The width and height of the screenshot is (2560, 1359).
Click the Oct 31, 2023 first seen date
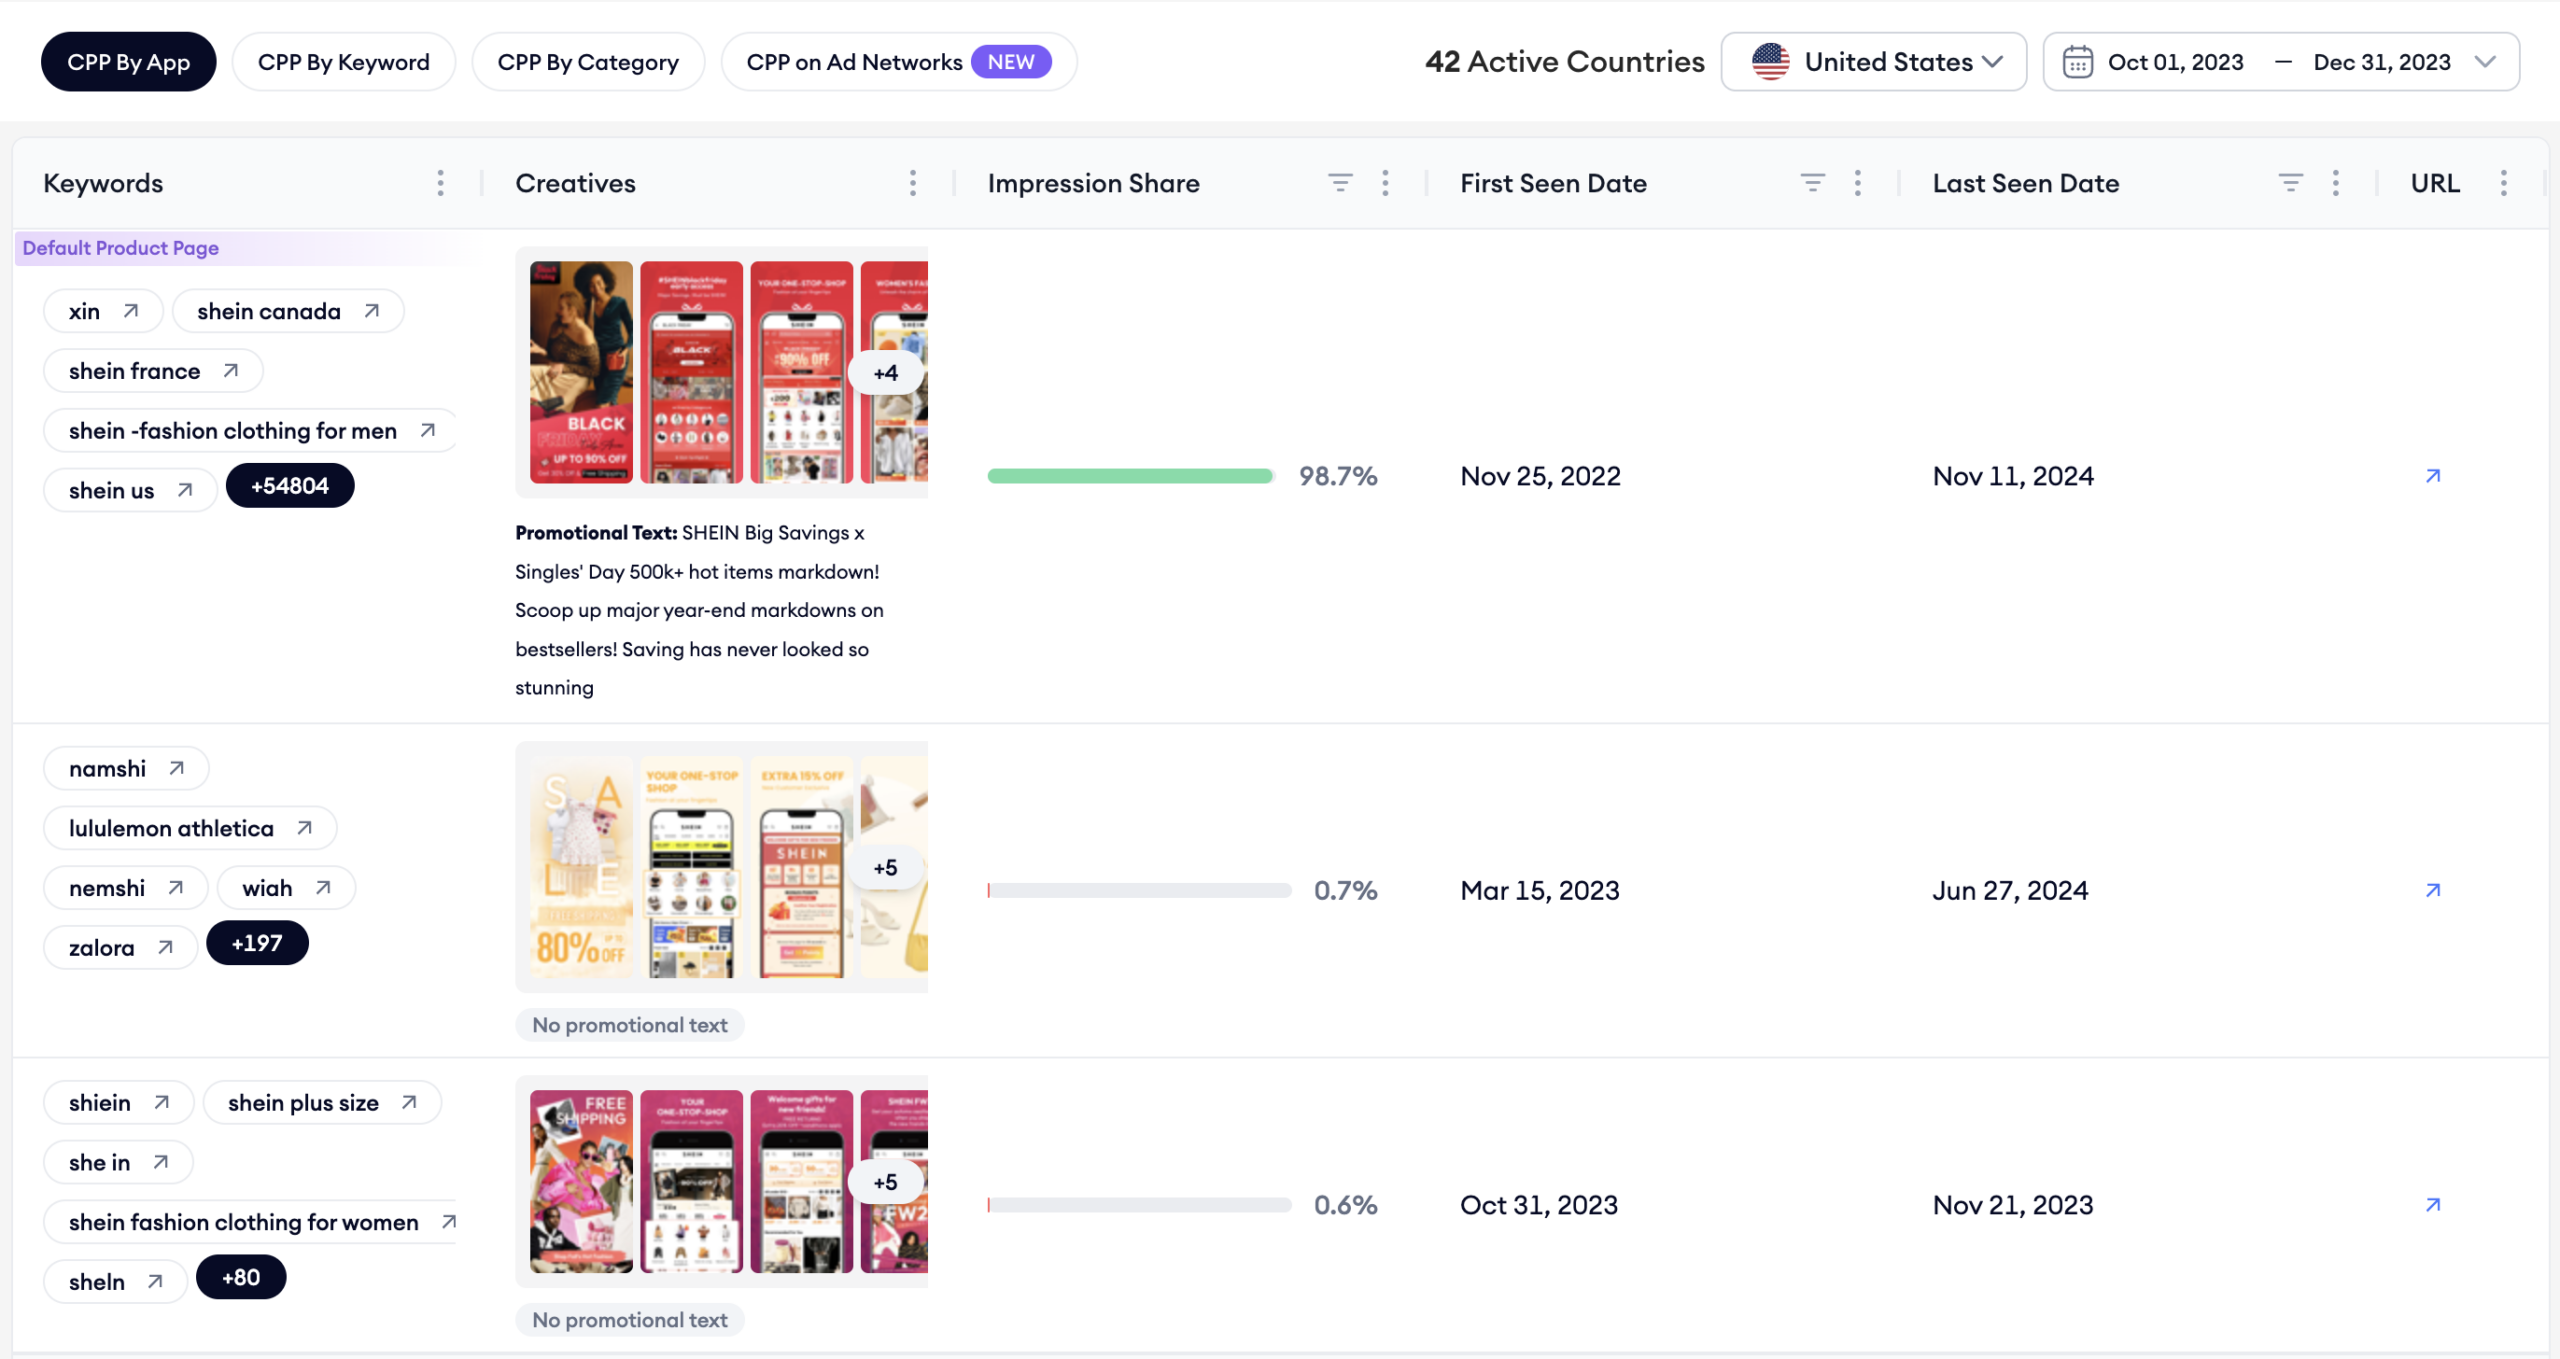pyautogui.click(x=1539, y=1205)
